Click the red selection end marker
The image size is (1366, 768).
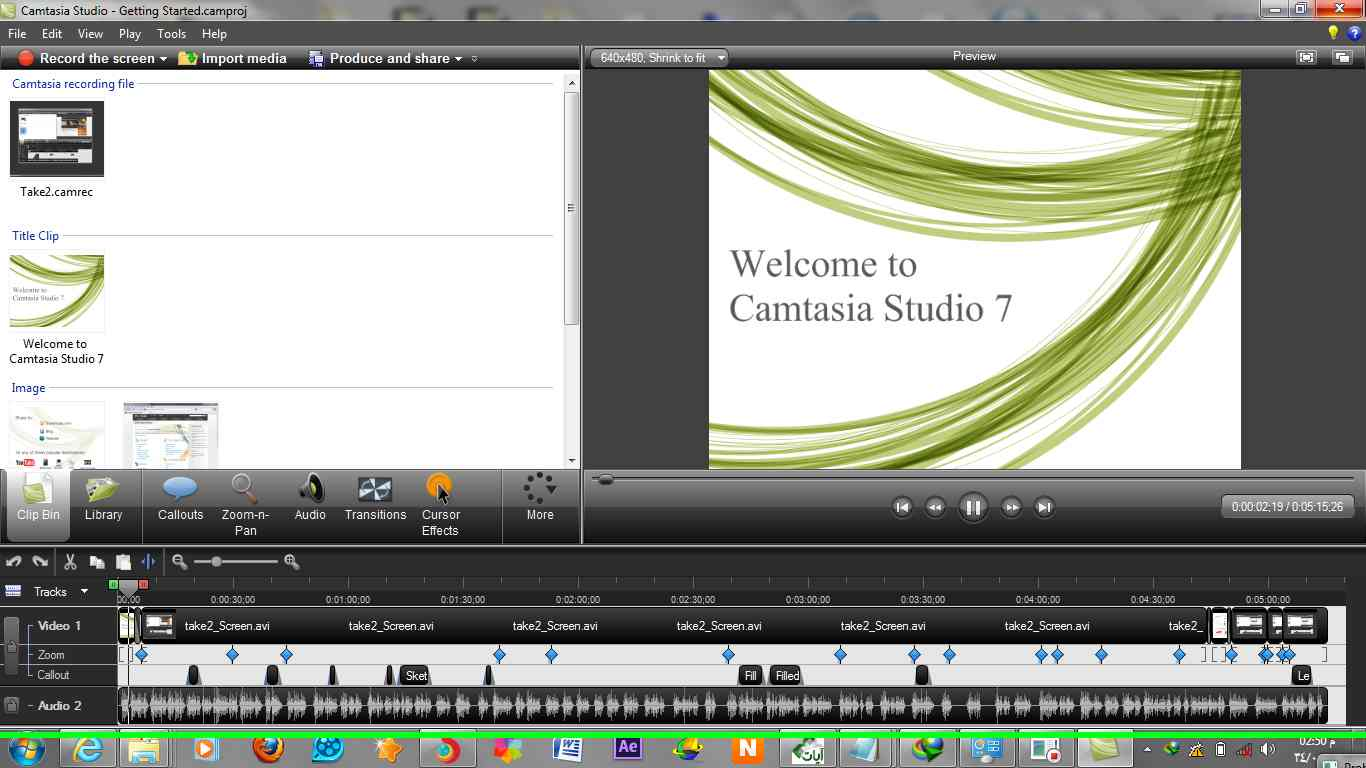click(143, 584)
